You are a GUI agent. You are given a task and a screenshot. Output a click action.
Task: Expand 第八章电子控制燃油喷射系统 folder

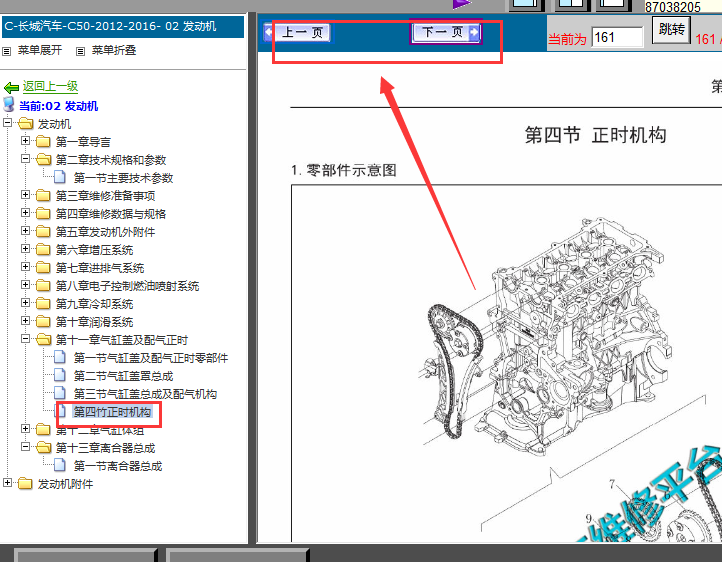[25, 284]
